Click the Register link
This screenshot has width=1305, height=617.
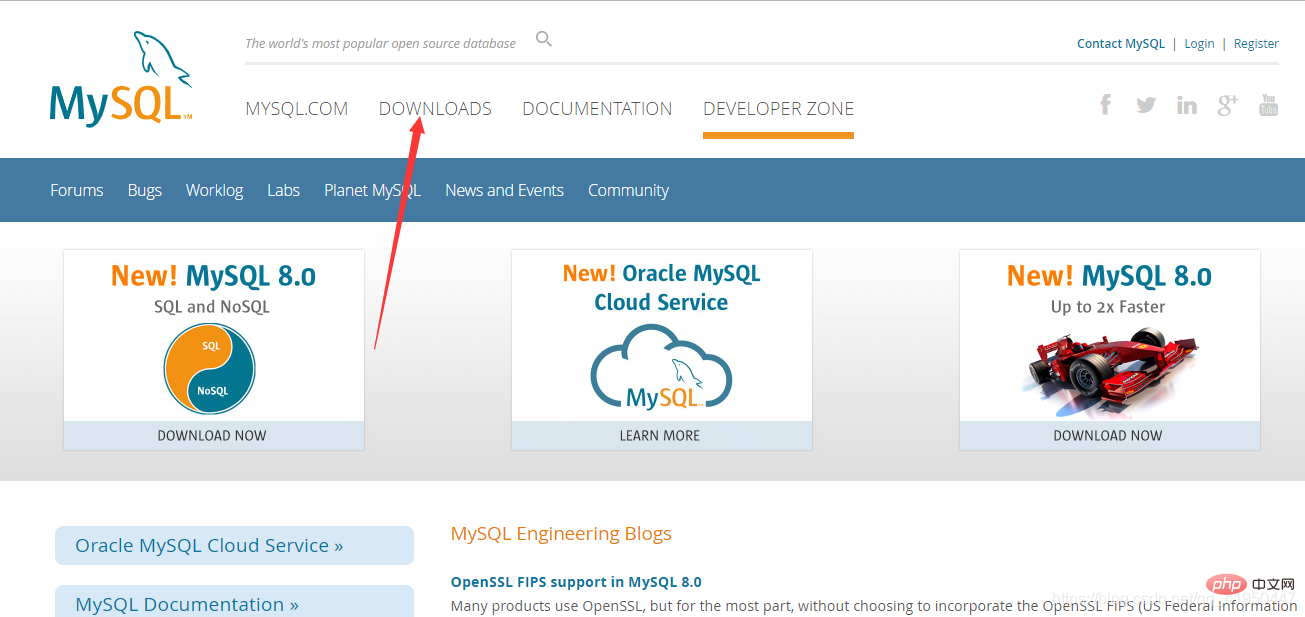point(1256,43)
